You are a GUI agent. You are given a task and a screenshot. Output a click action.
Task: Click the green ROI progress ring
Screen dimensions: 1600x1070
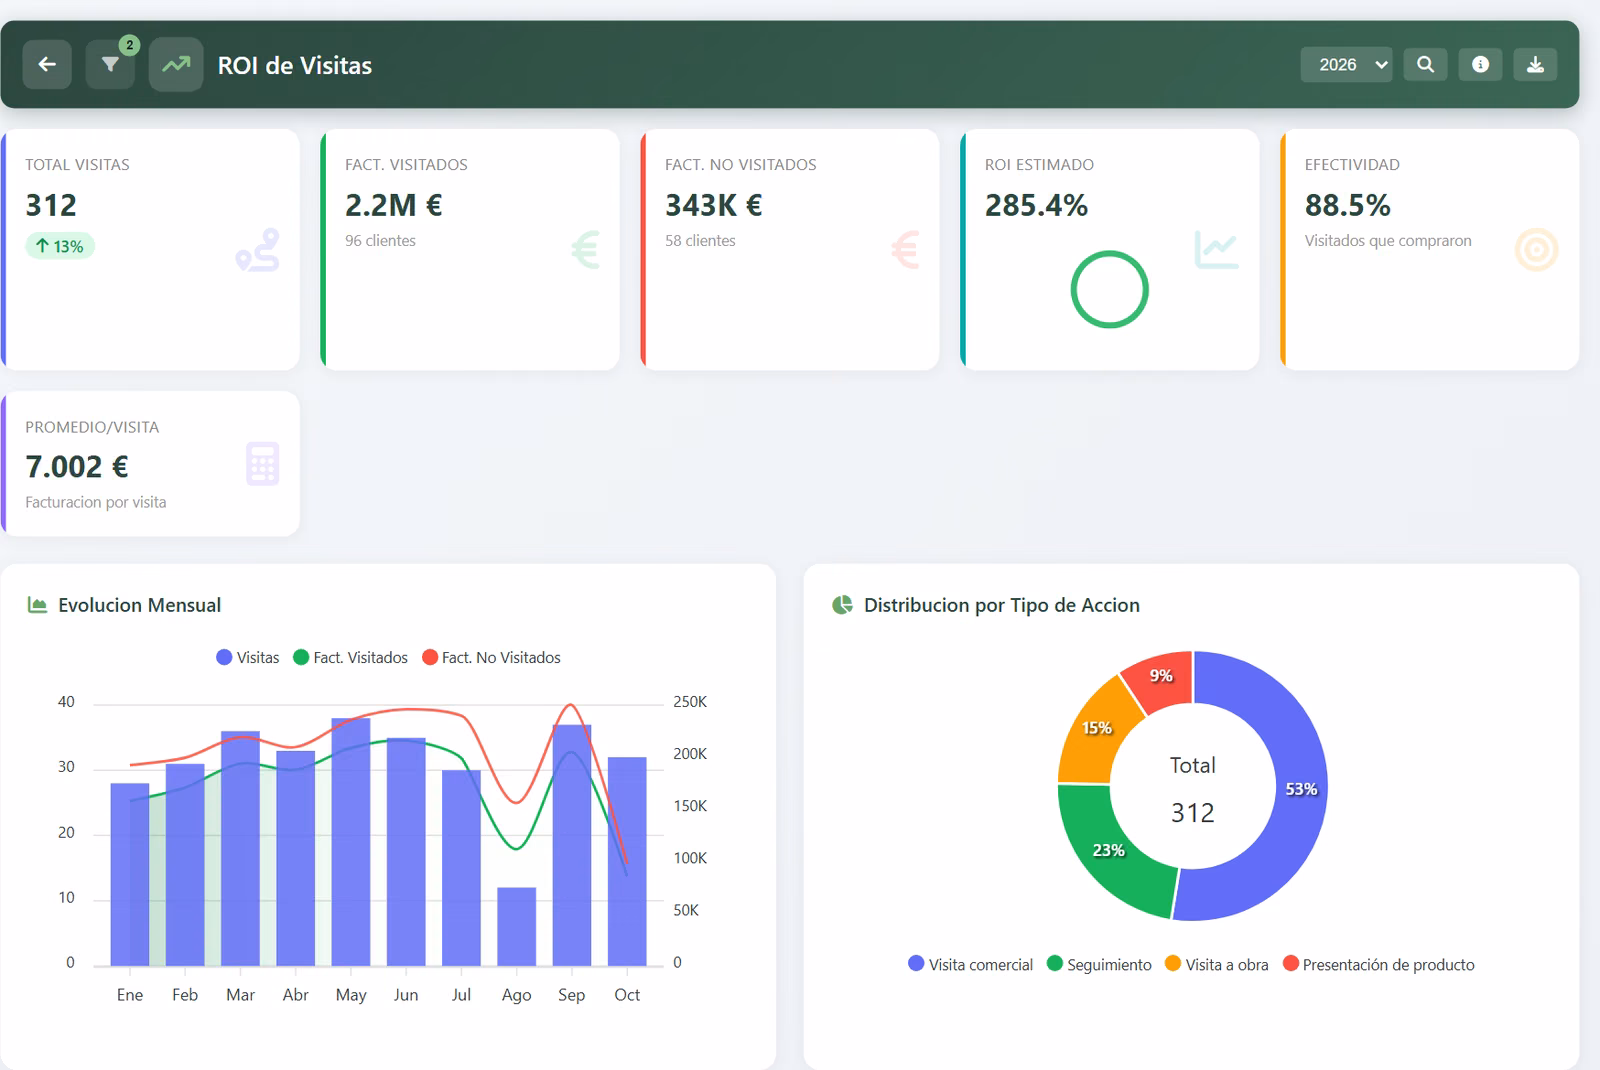click(x=1109, y=290)
